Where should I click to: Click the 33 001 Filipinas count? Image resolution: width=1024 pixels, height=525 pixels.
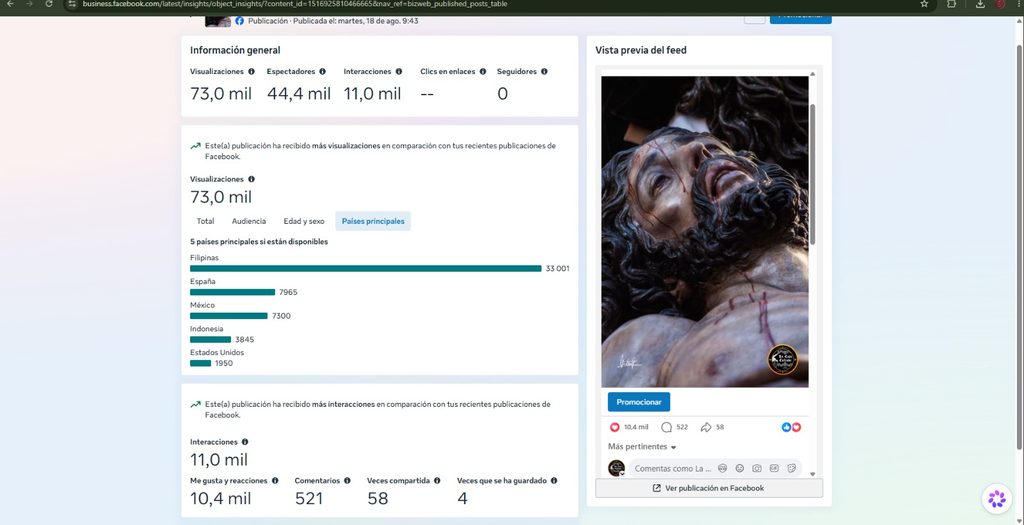[x=558, y=268]
